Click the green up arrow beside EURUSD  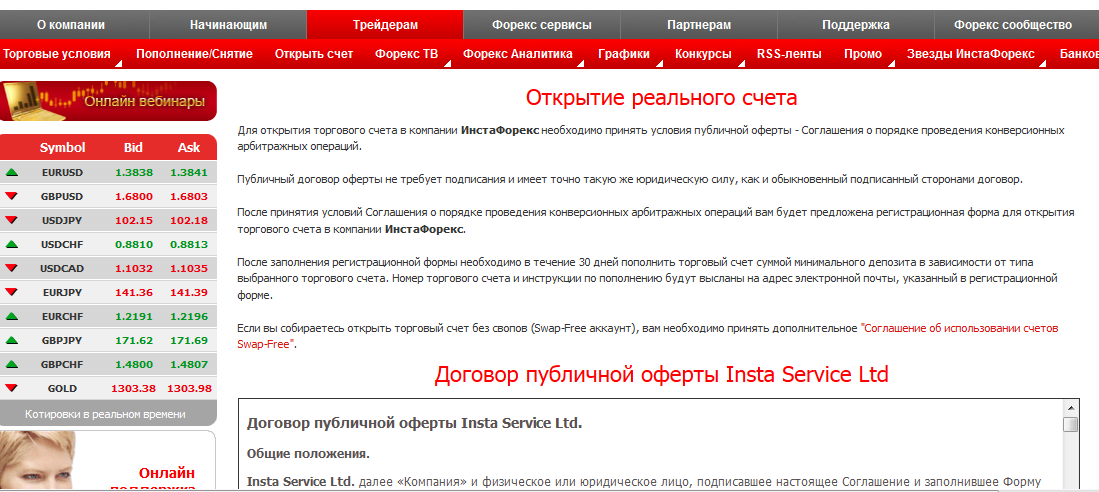point(11,172)
